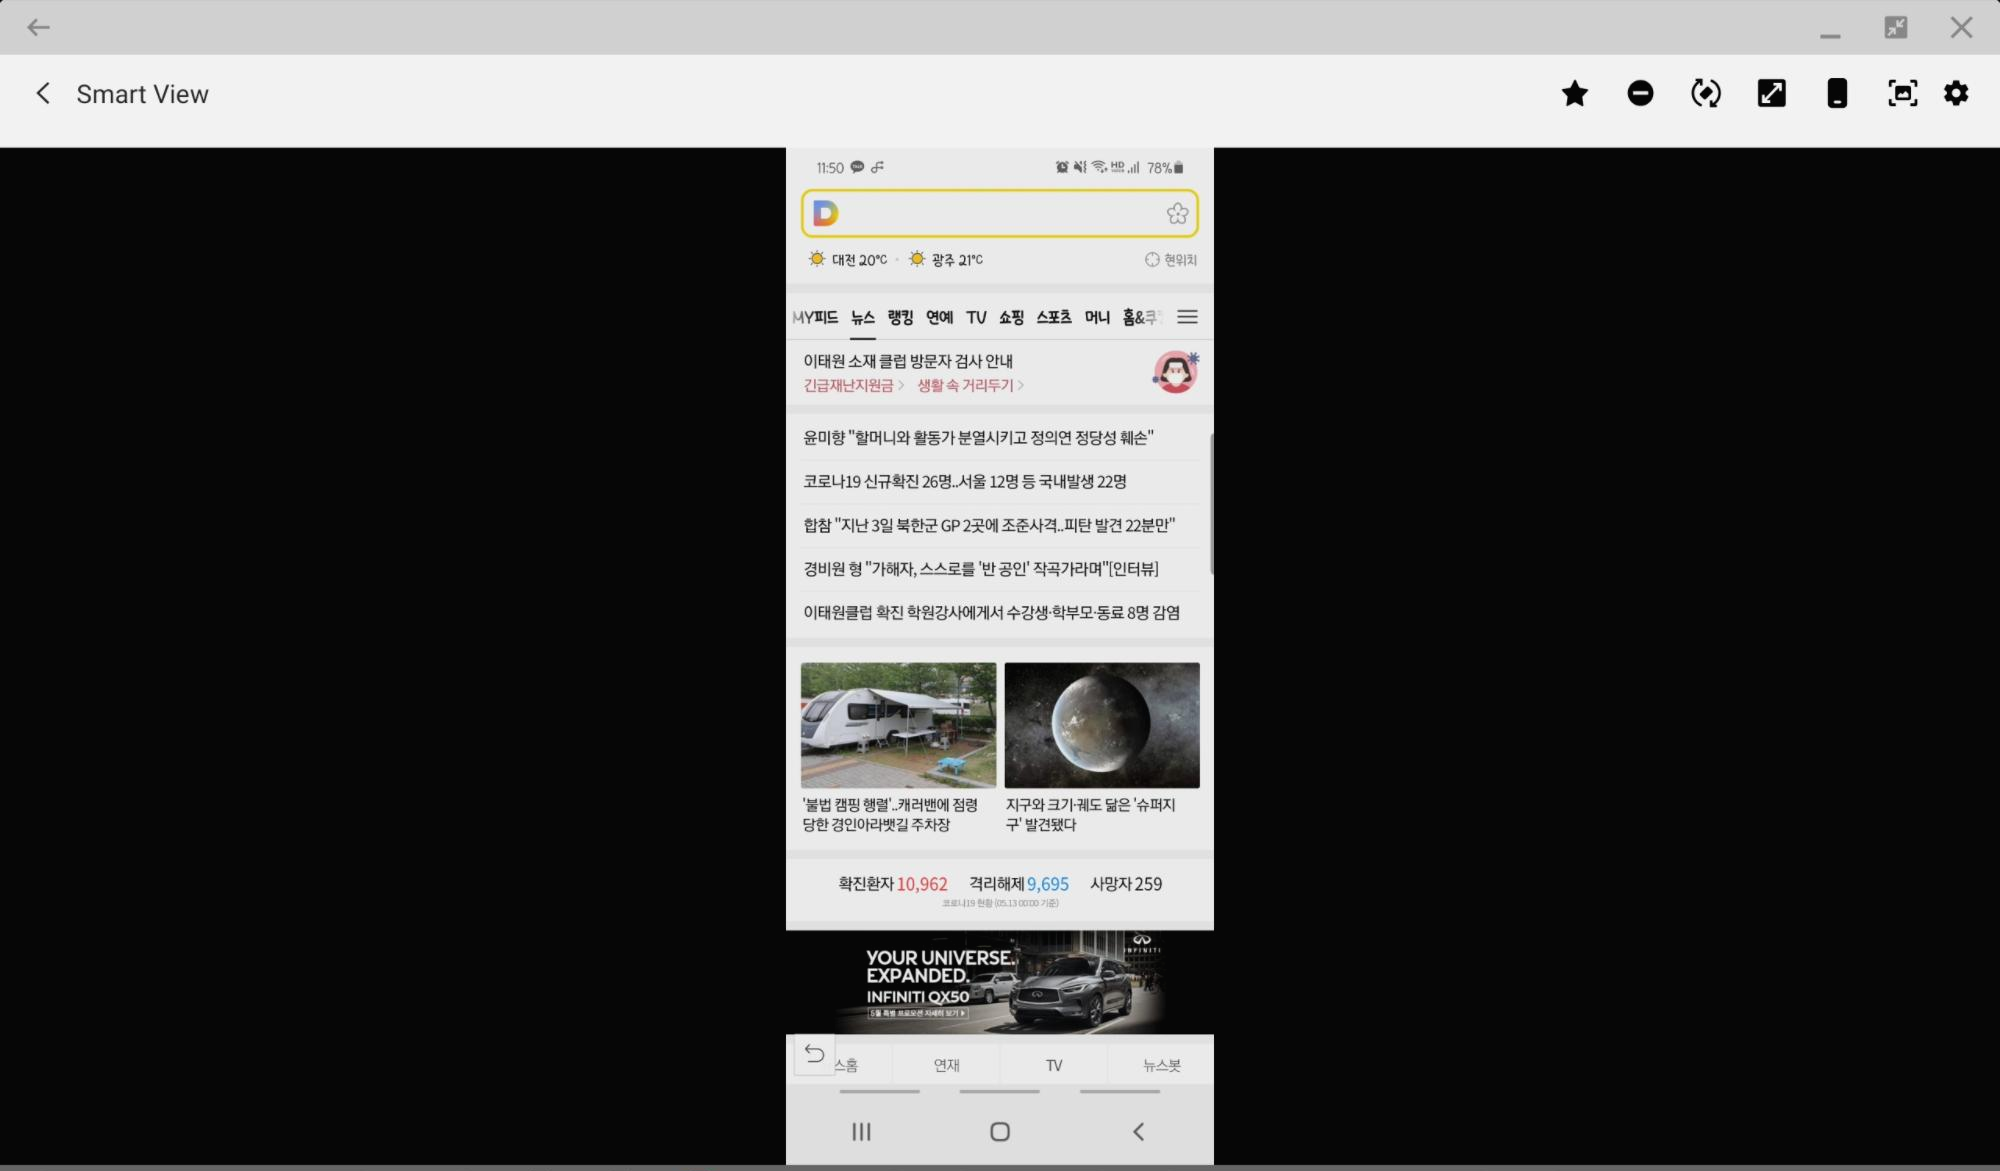Image resolution: width=2000 pixels, height=1171 pixels.
Task: Select the 랭킹 tab
Action: (x=900, y=317)
